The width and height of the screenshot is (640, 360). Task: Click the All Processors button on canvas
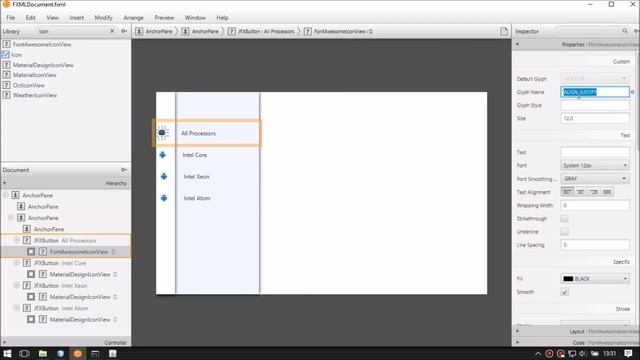207,133
